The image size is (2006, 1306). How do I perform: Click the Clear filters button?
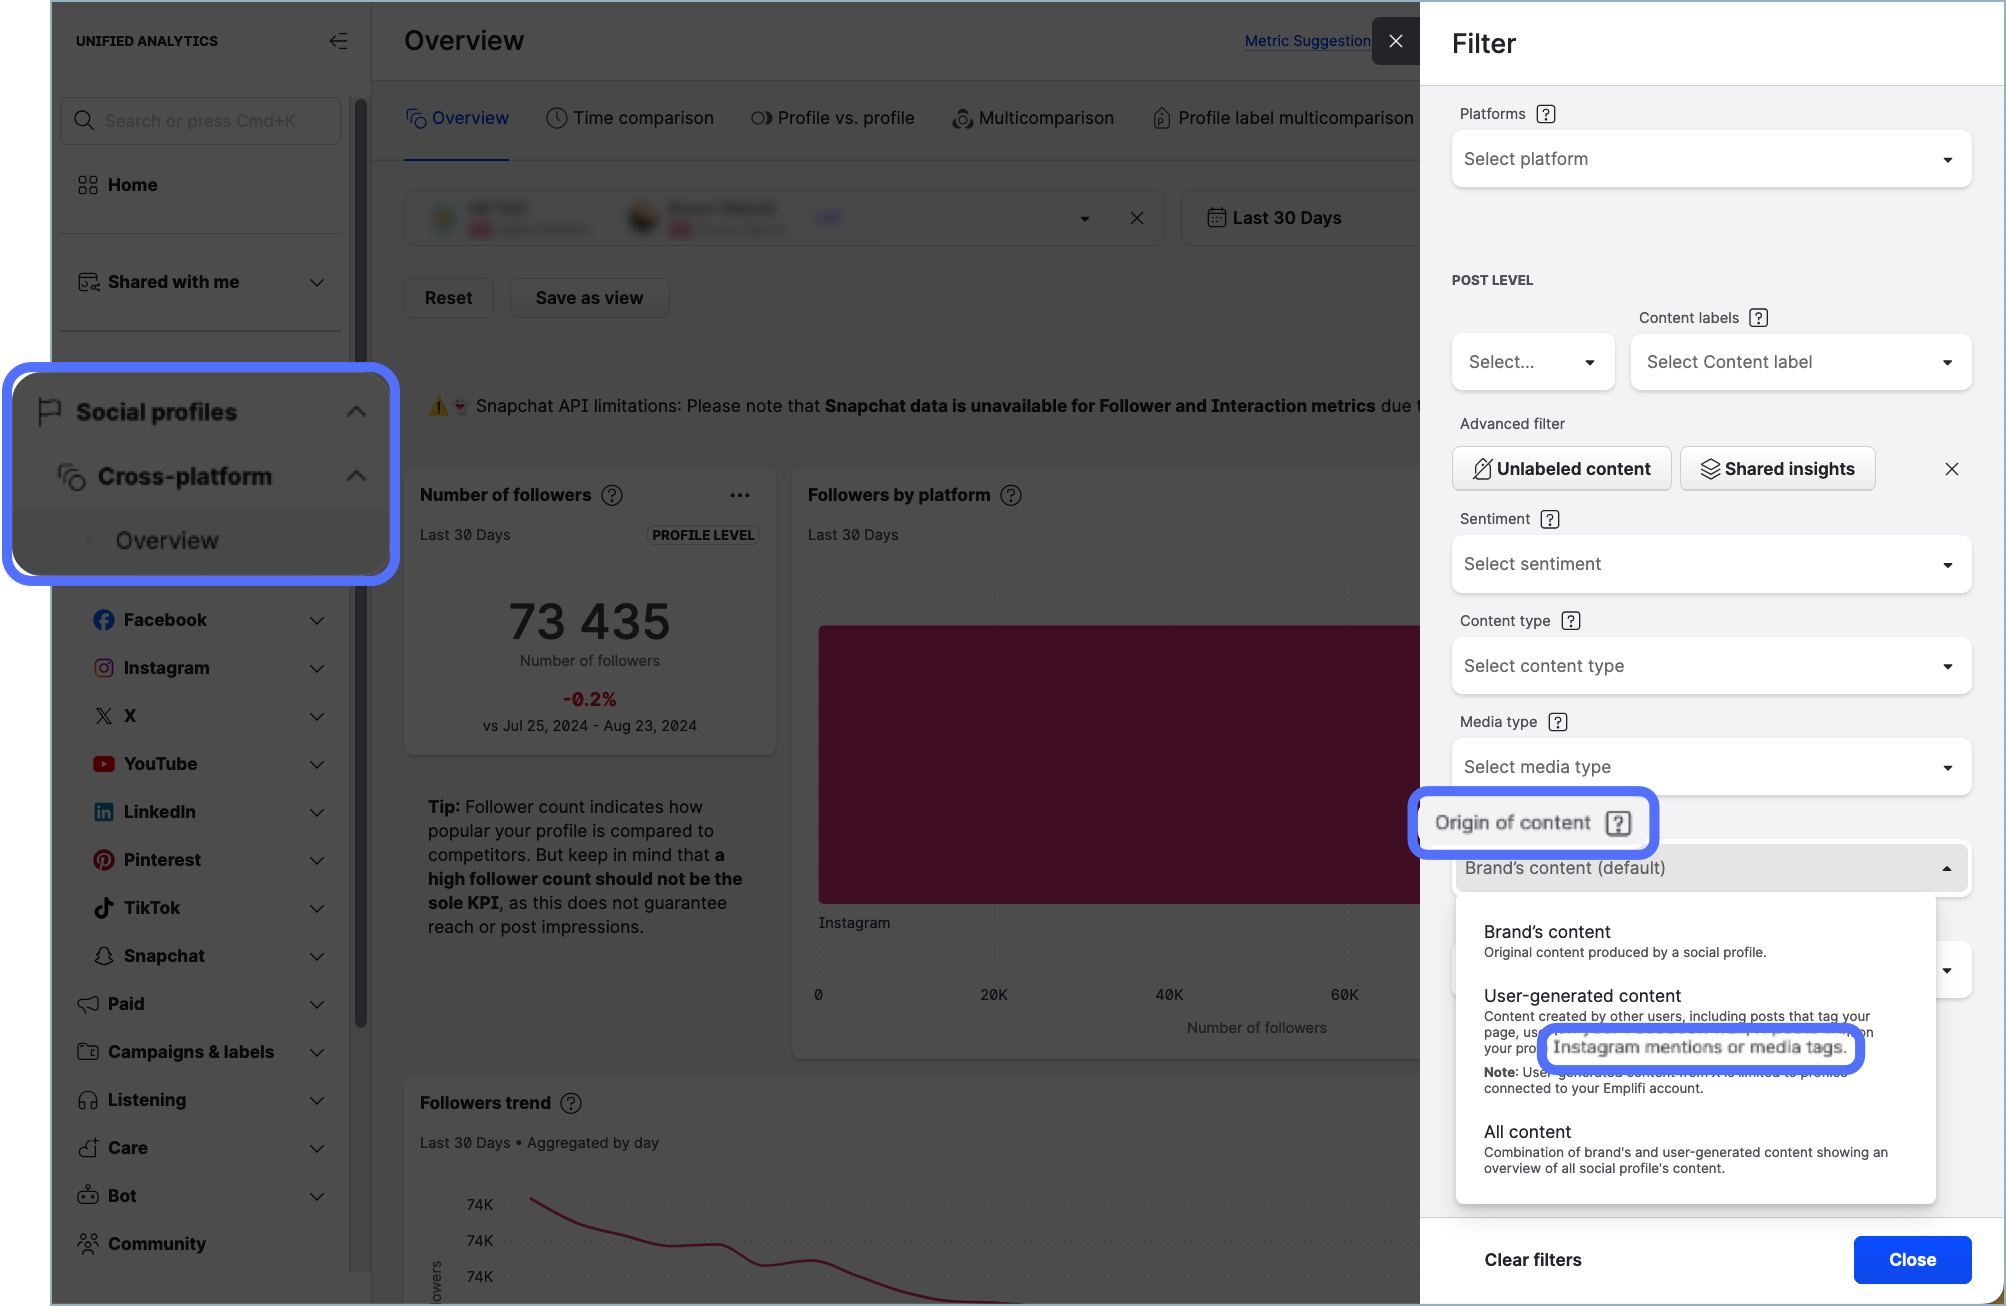click(x=1532, y=1260)
